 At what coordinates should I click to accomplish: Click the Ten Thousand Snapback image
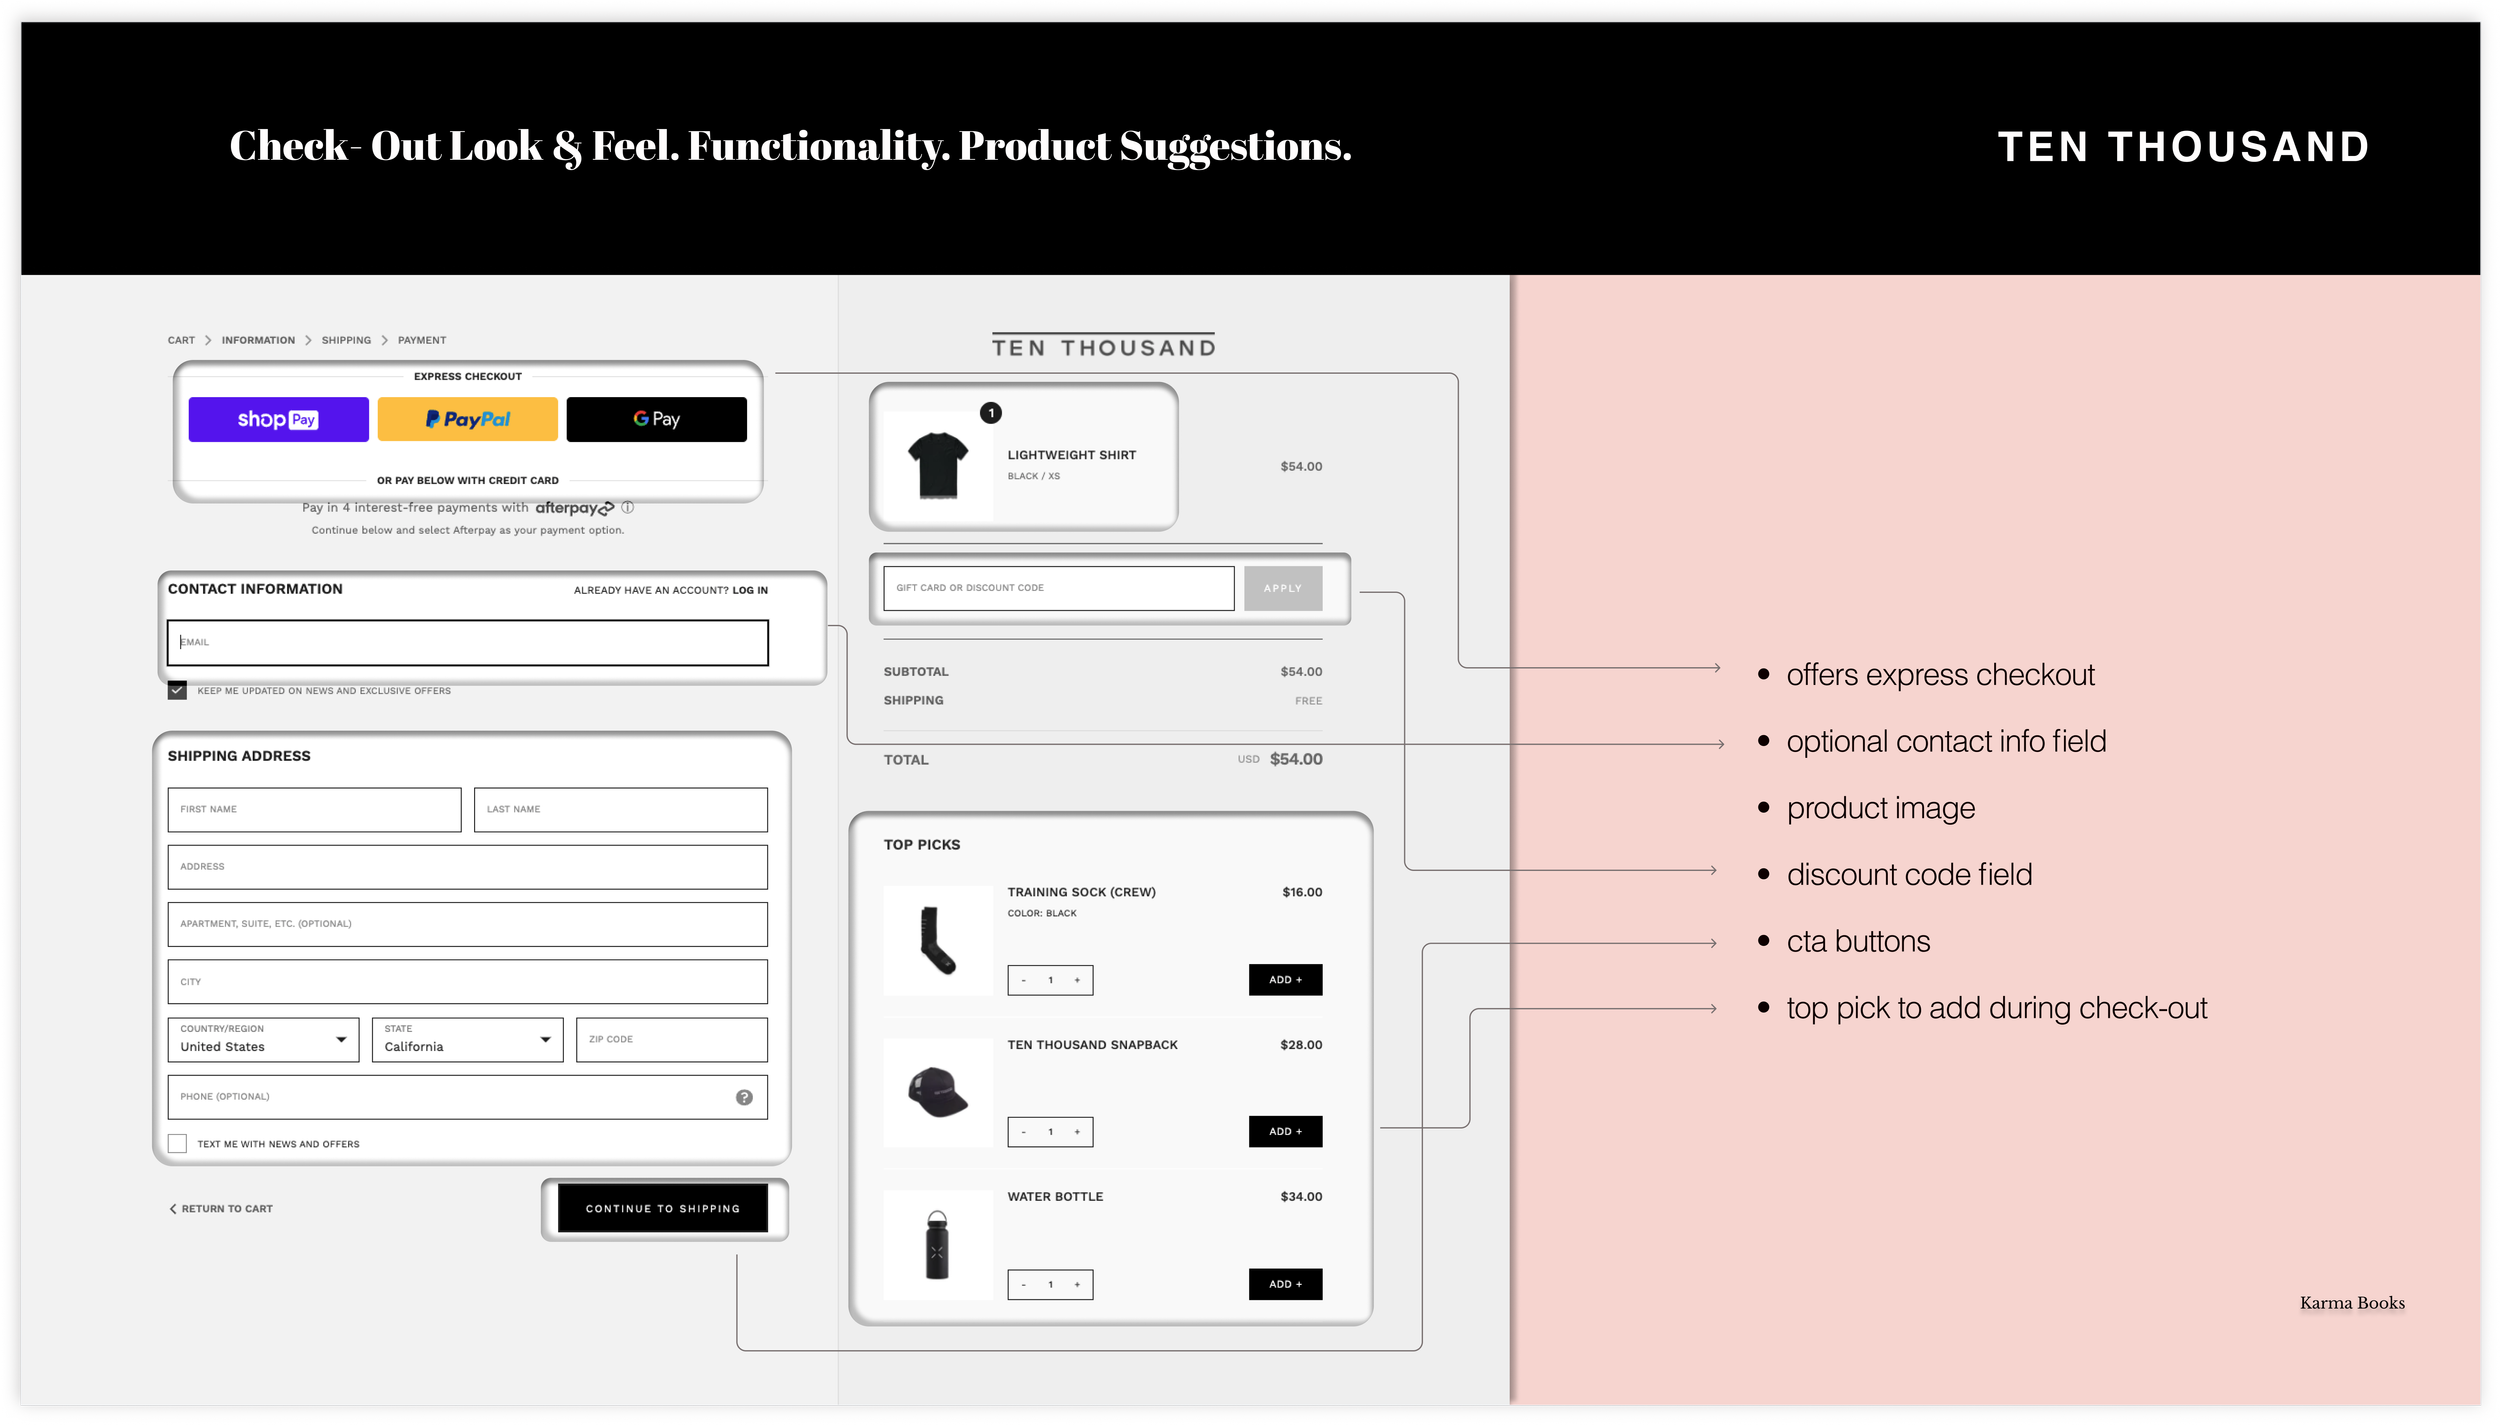point(938,1092)
